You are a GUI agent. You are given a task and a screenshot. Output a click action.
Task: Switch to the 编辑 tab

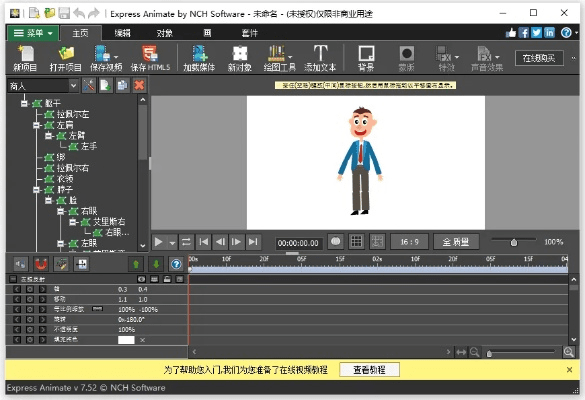(x=122, y=33)
